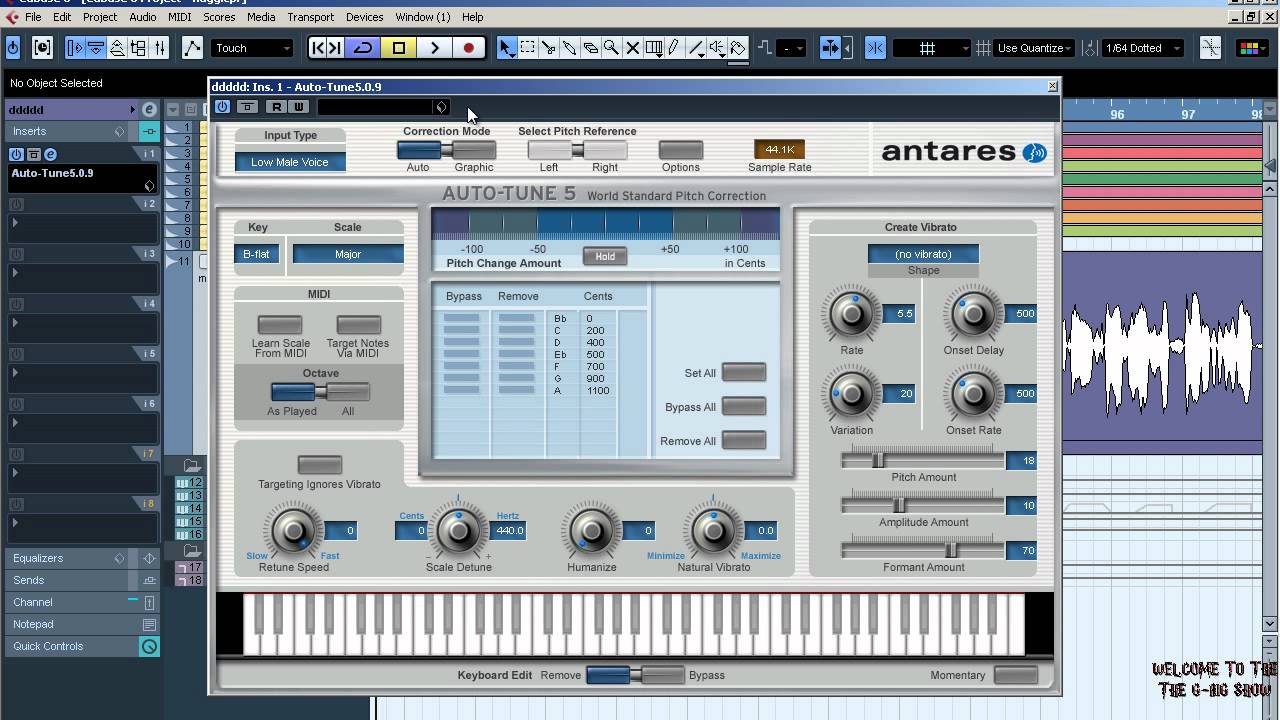Viewport: 1280px width, 720px height.
Task: Toggle the Octave As Played/All switch
Action: [x=320, y=392]
